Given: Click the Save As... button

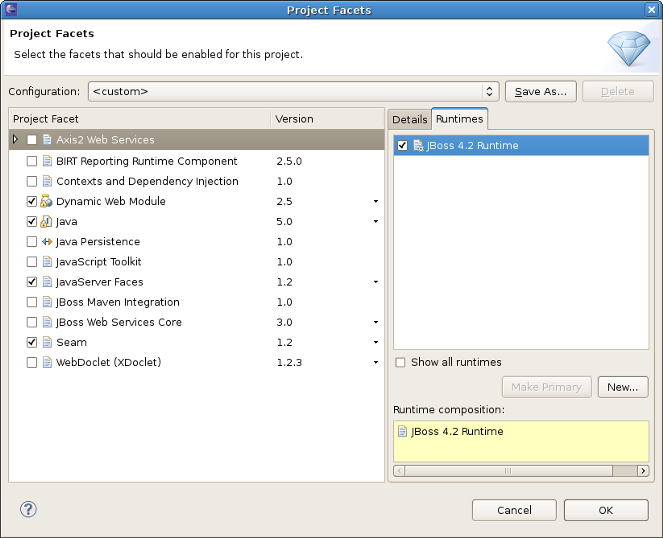Looking at the screenshot, I should (540, 91).
